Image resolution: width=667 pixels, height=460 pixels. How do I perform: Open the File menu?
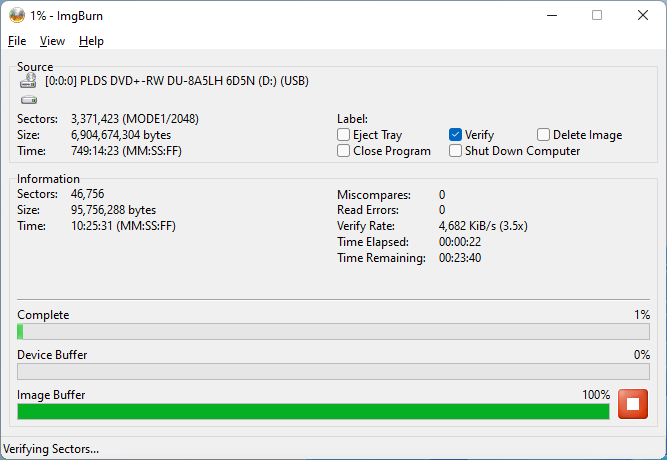click(x=17, y=41)
